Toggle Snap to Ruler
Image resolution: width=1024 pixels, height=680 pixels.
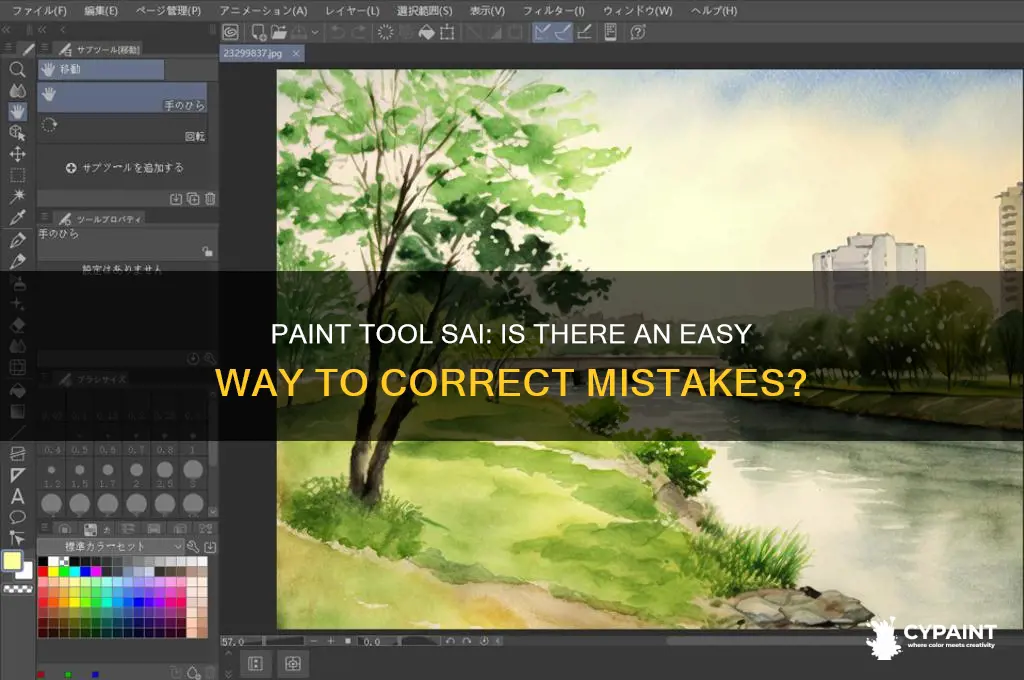tap(542, 32)
